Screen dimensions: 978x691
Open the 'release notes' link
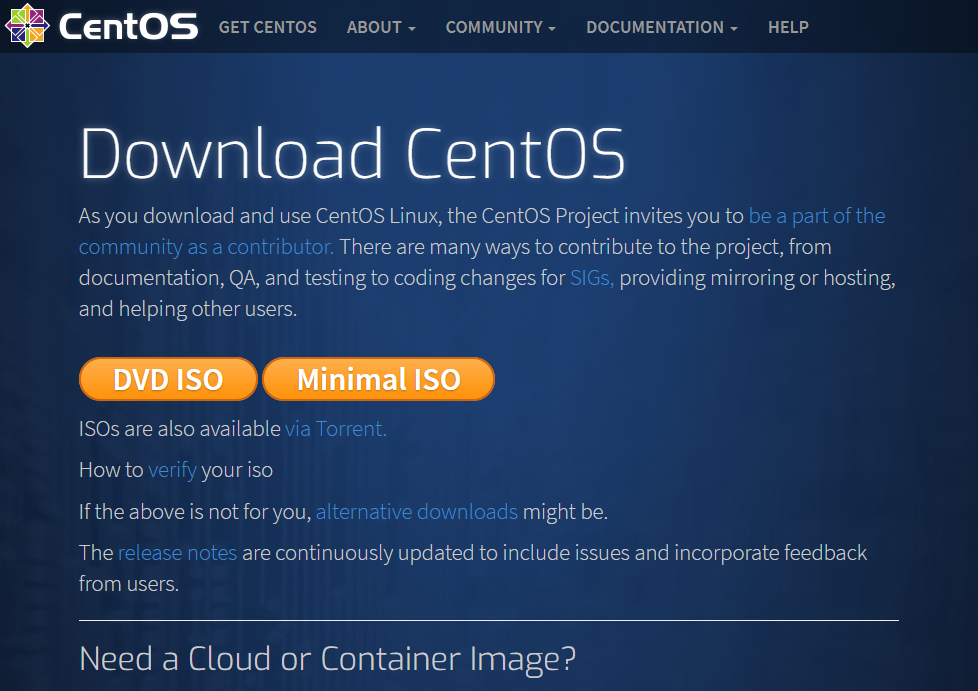pyautogui.click(x=177, y=553)
